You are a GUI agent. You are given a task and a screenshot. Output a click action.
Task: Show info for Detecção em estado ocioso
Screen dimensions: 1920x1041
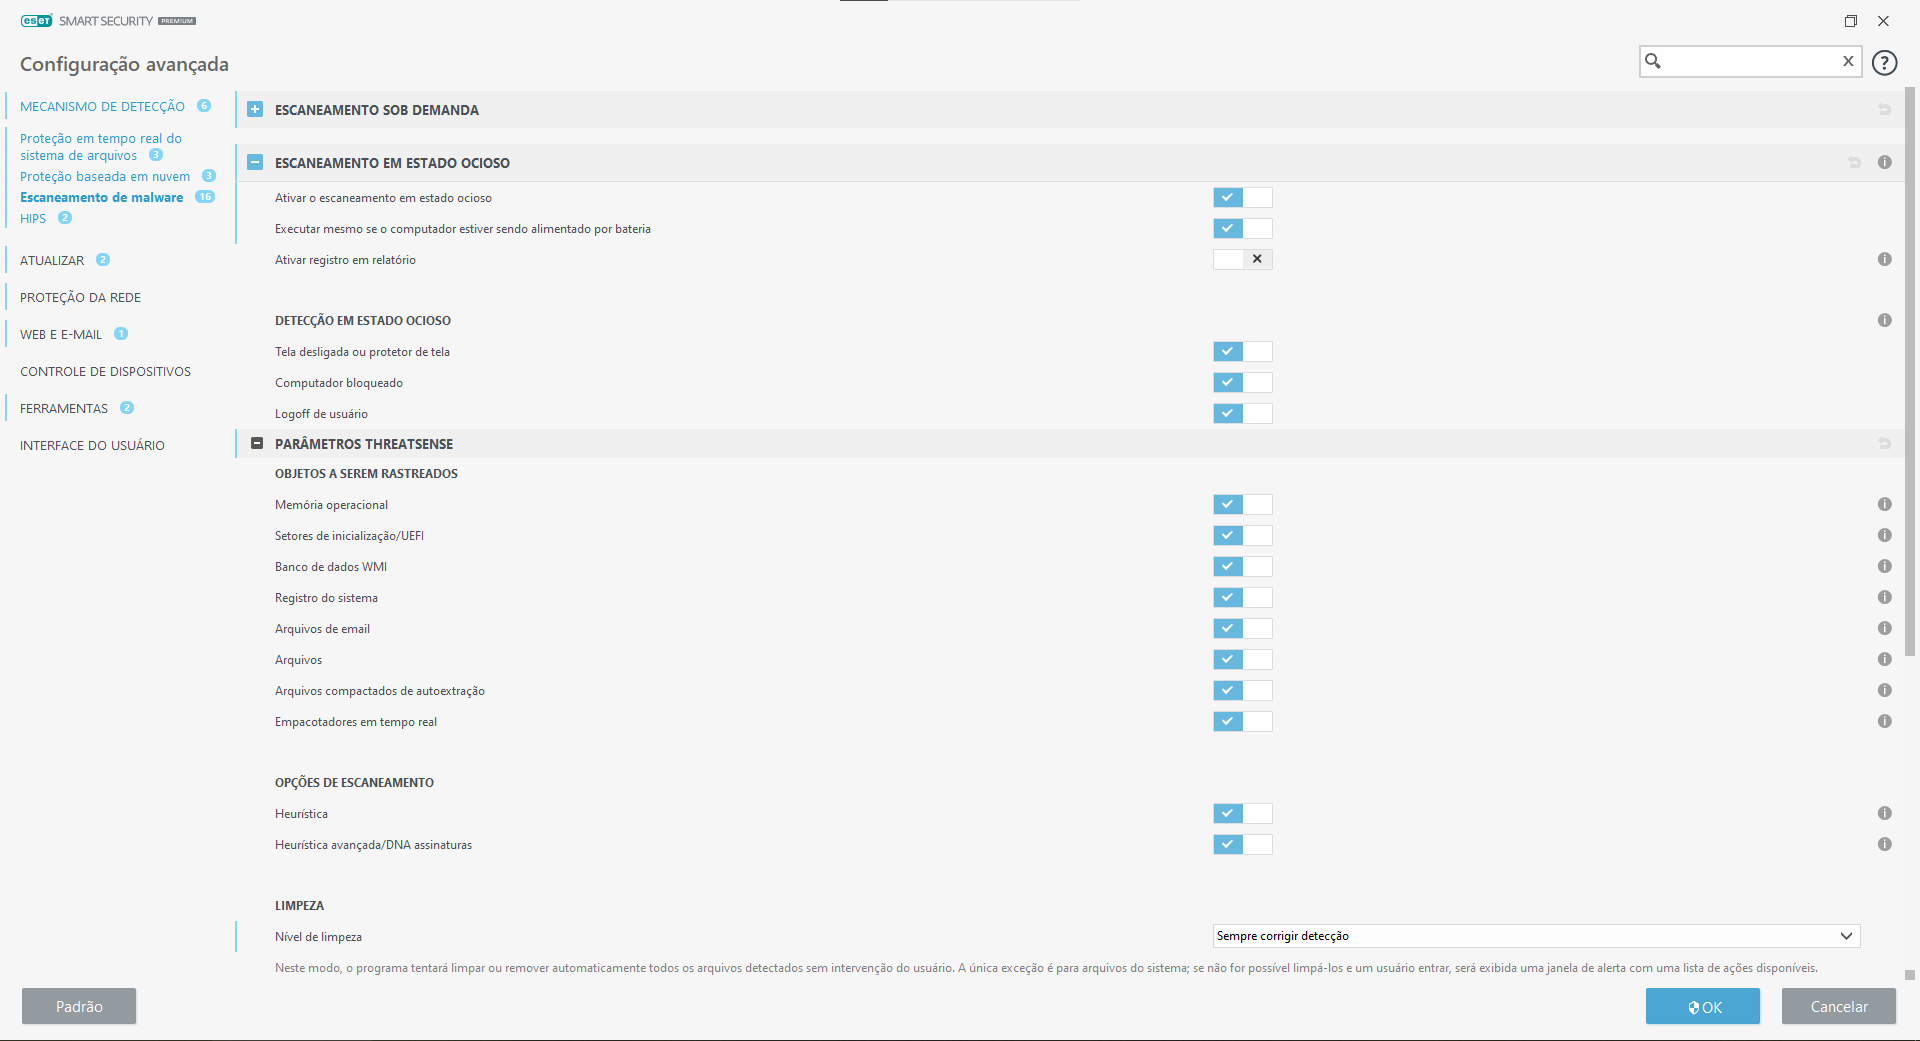(1884, 320)
